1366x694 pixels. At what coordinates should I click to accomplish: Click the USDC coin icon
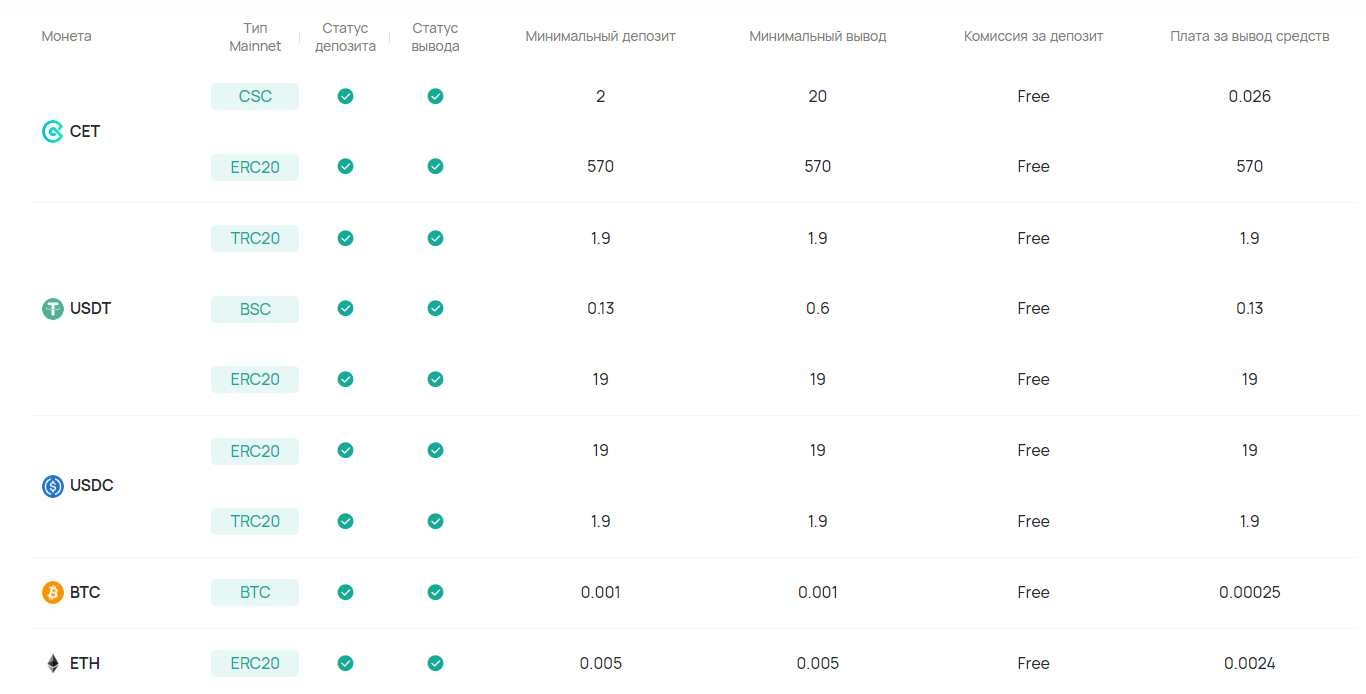(x=52, y=486)
